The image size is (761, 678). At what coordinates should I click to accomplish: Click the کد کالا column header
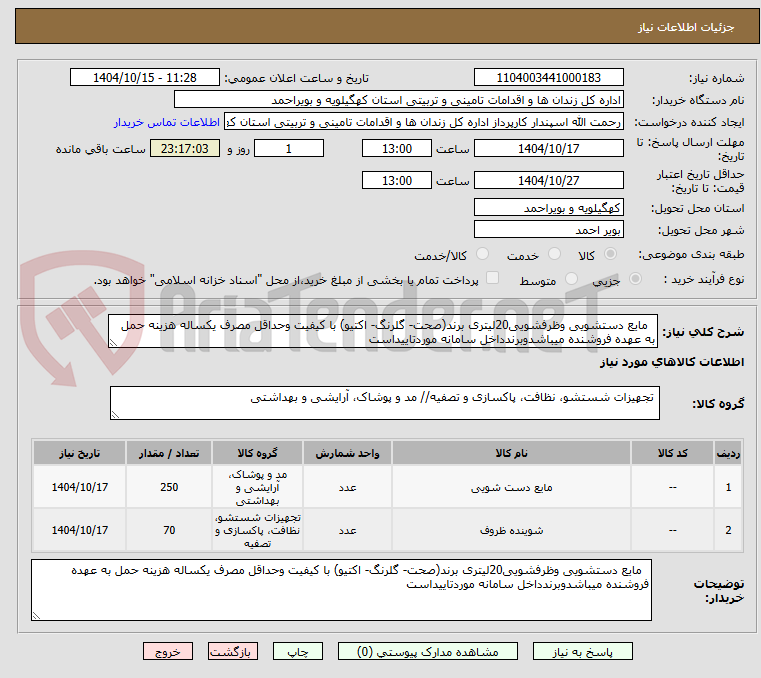(x=672, y=453)
